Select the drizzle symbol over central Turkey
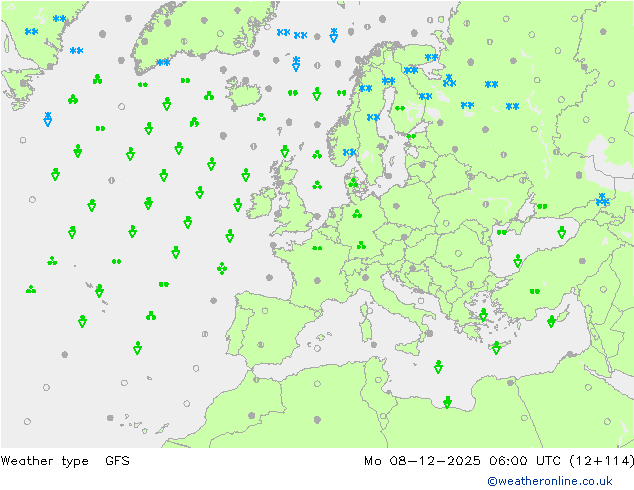 click(x=535, y=291)
